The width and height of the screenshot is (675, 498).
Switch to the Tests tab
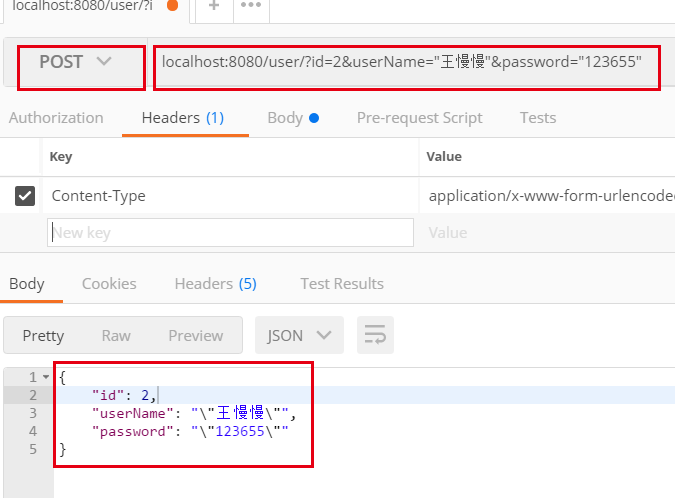click(538, 118)
